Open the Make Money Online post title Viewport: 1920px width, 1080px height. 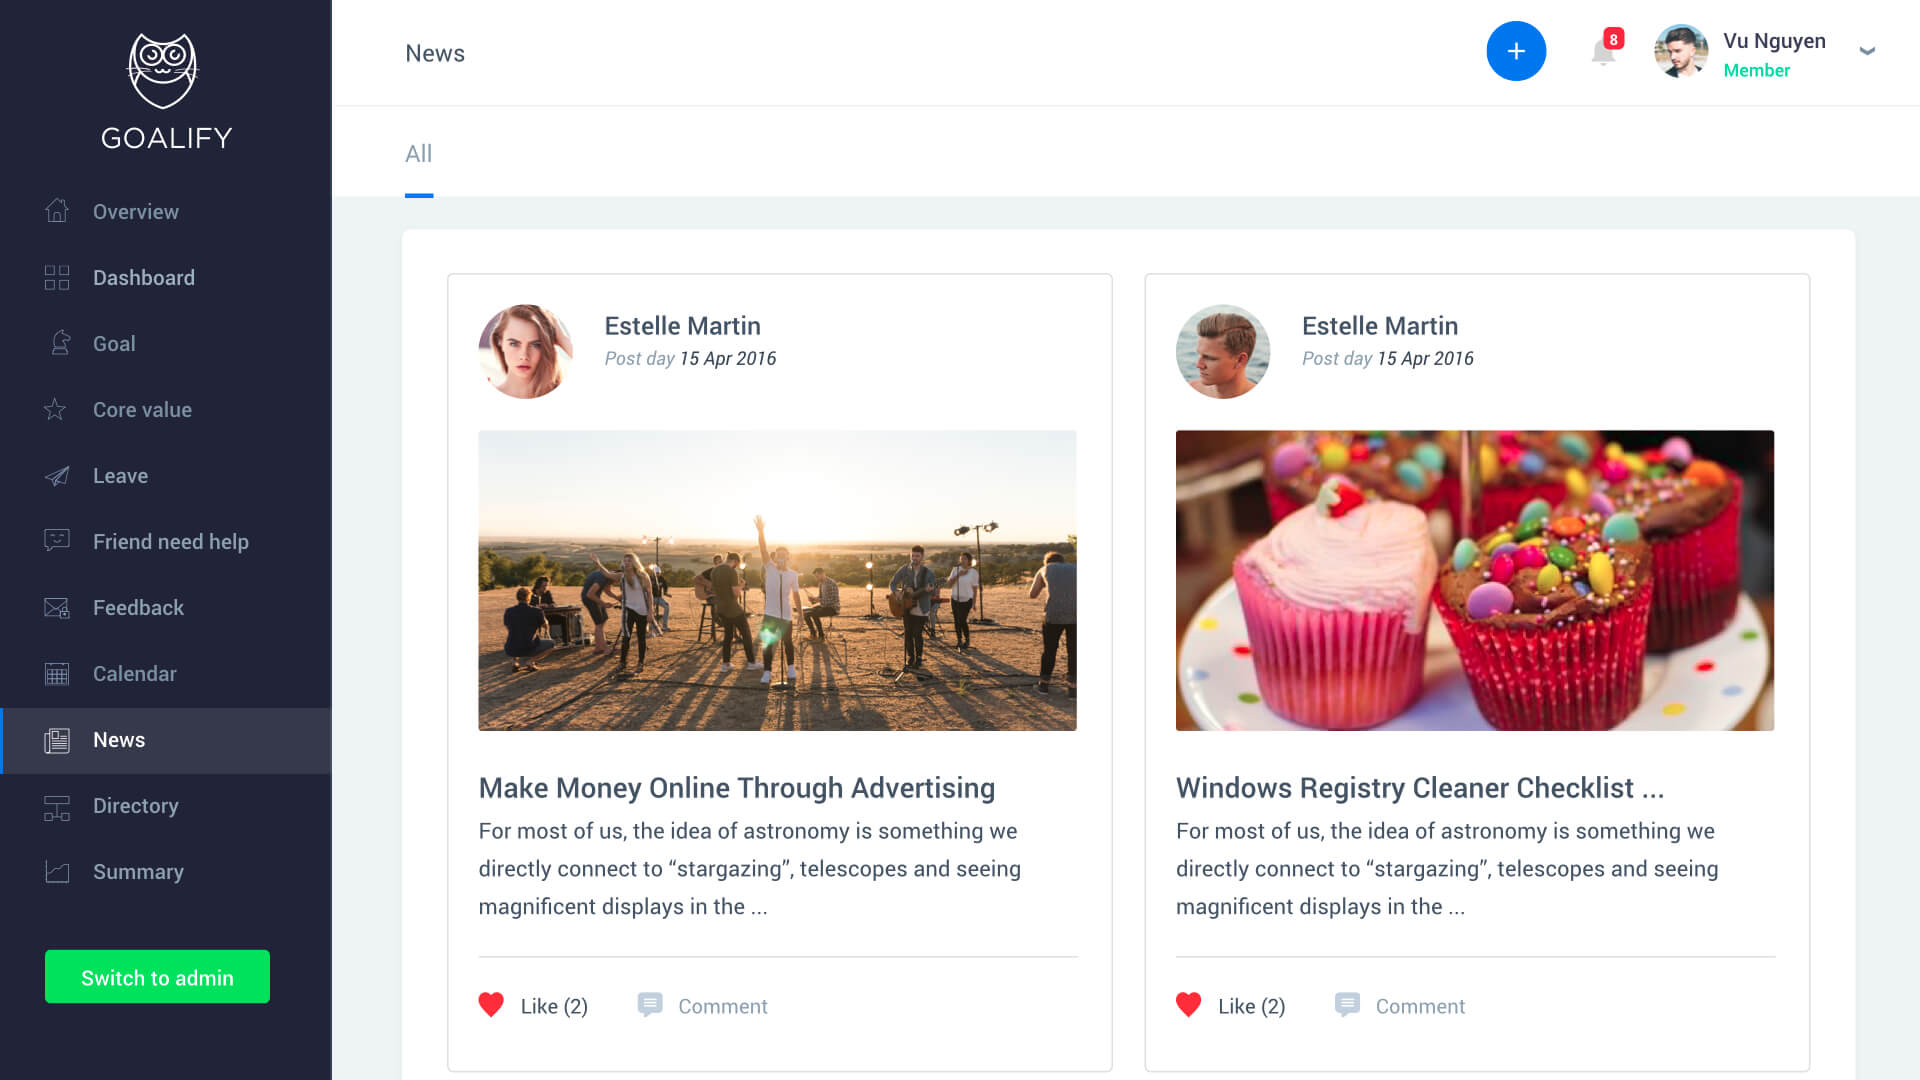pos(736,788)
